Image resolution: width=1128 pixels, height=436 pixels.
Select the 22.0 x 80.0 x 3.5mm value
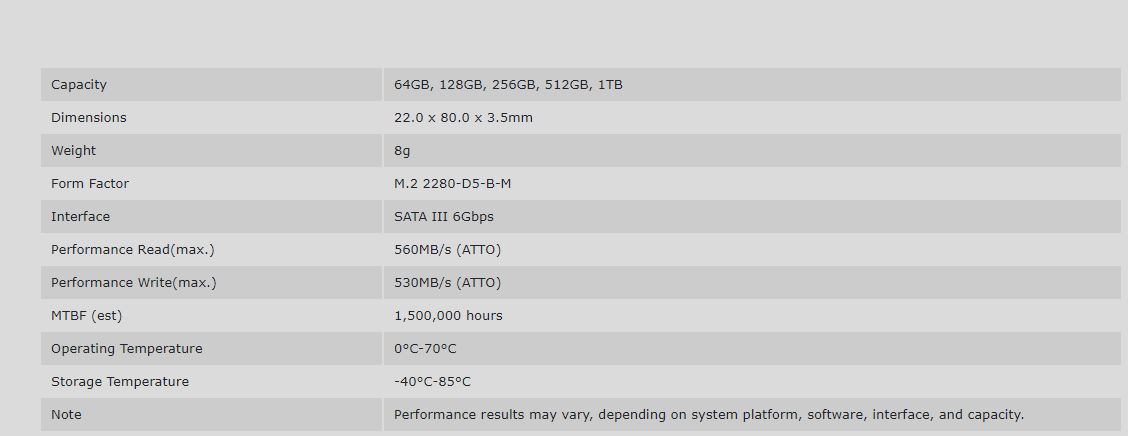463,117
